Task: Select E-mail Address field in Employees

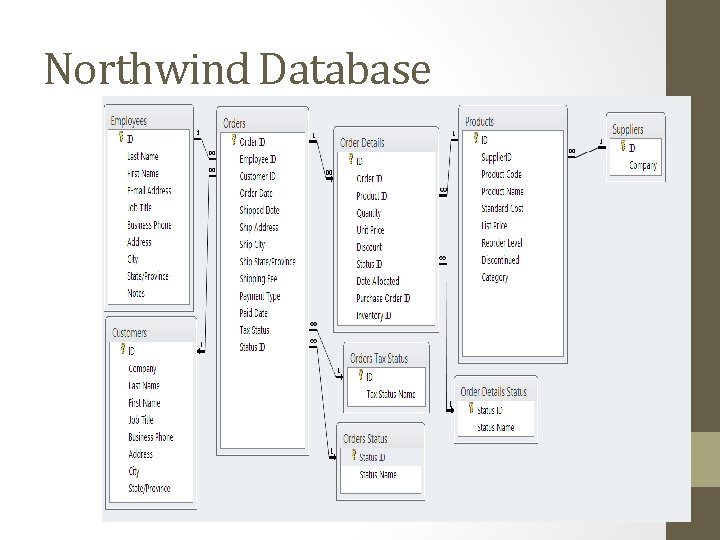Action: tap(149, 191)
